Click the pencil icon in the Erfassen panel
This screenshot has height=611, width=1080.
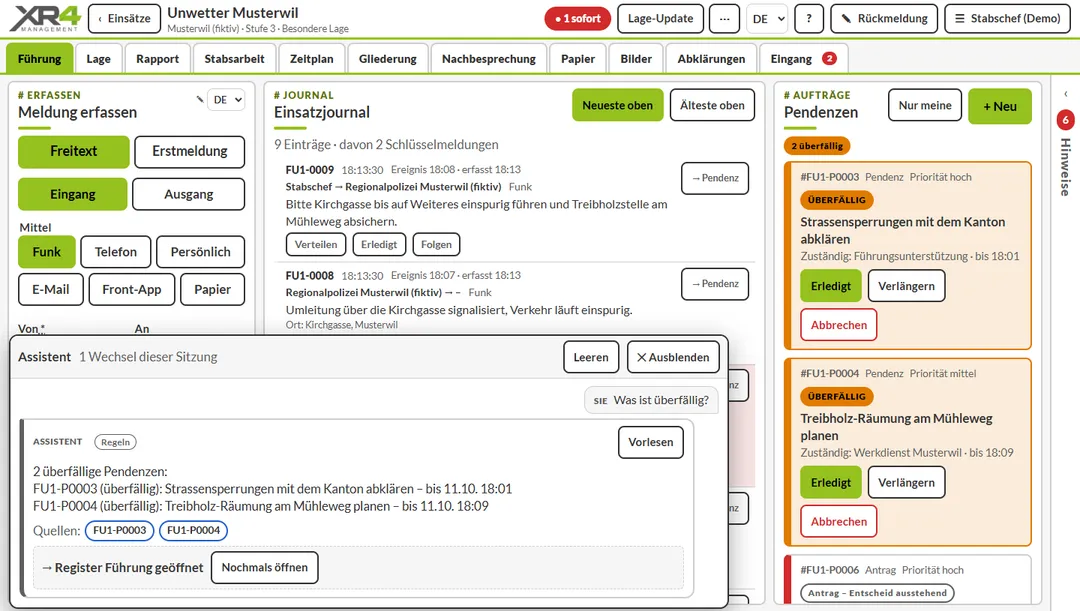coord(200,99)
